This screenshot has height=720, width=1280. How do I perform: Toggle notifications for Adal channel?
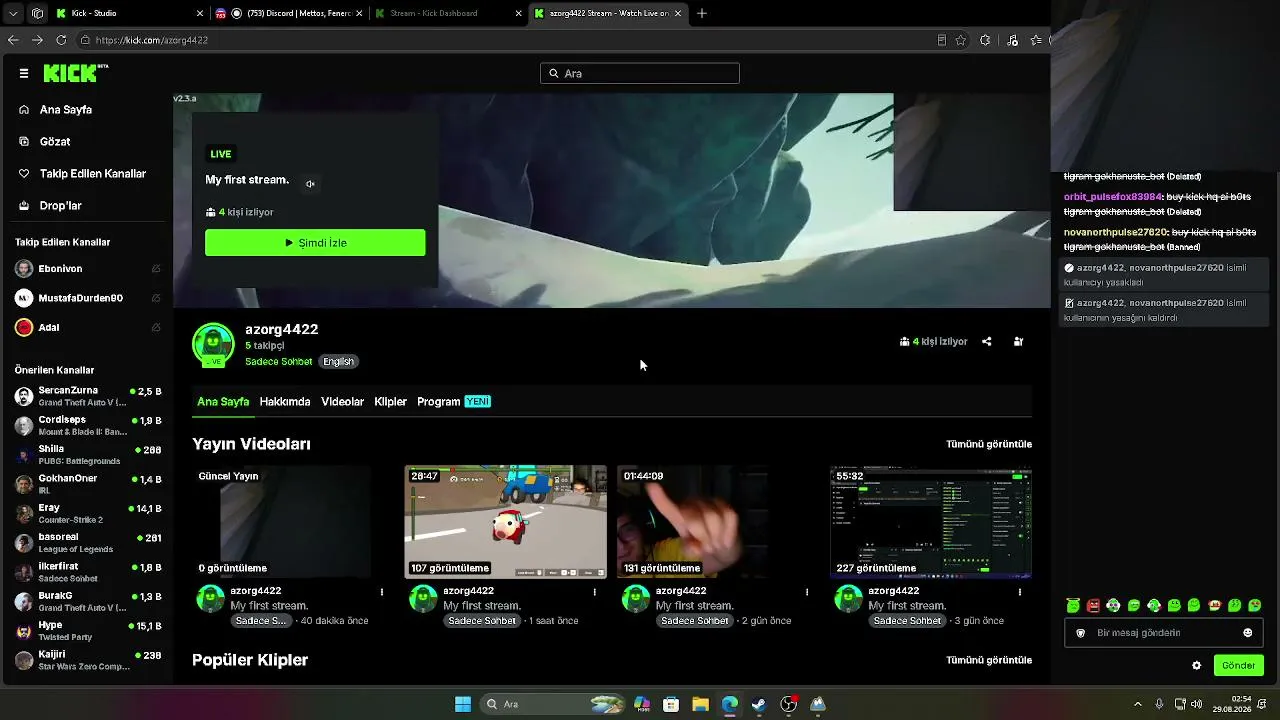click(x=156, y=328)
